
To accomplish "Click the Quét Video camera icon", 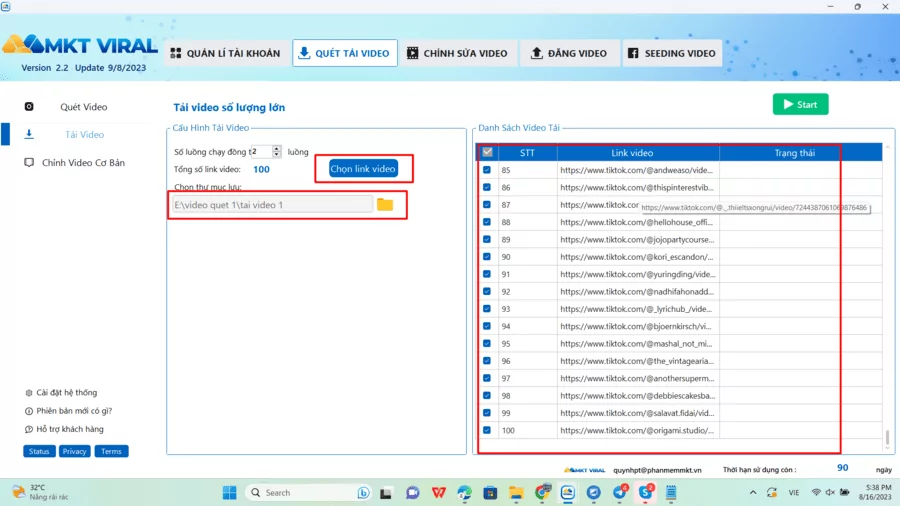I will [x=29, y=107].
